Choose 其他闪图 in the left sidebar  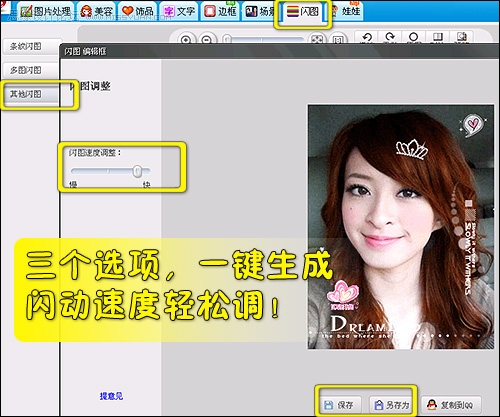click(x=31, y=94)
